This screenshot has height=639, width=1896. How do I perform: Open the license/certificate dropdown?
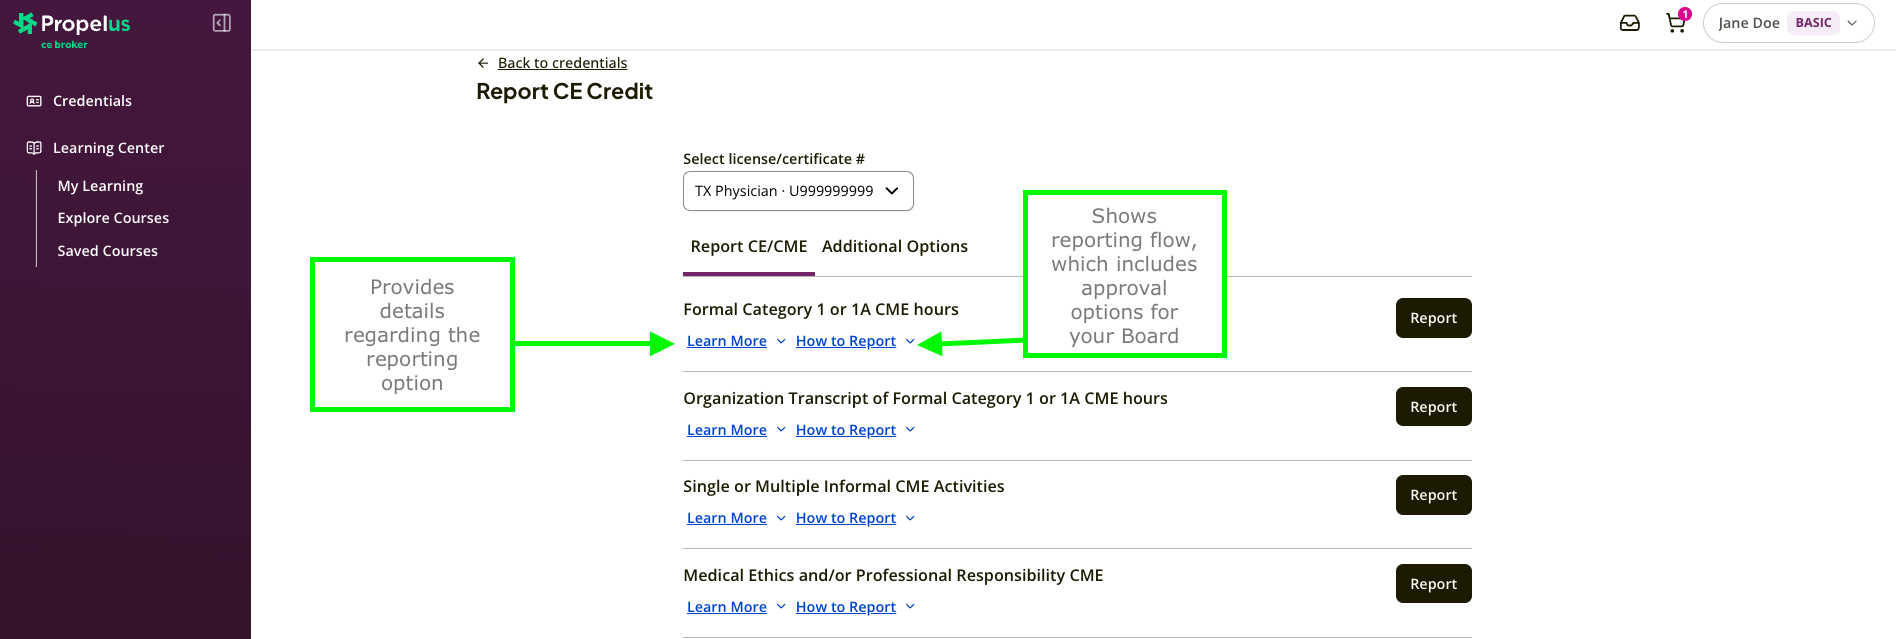(798, 191)
